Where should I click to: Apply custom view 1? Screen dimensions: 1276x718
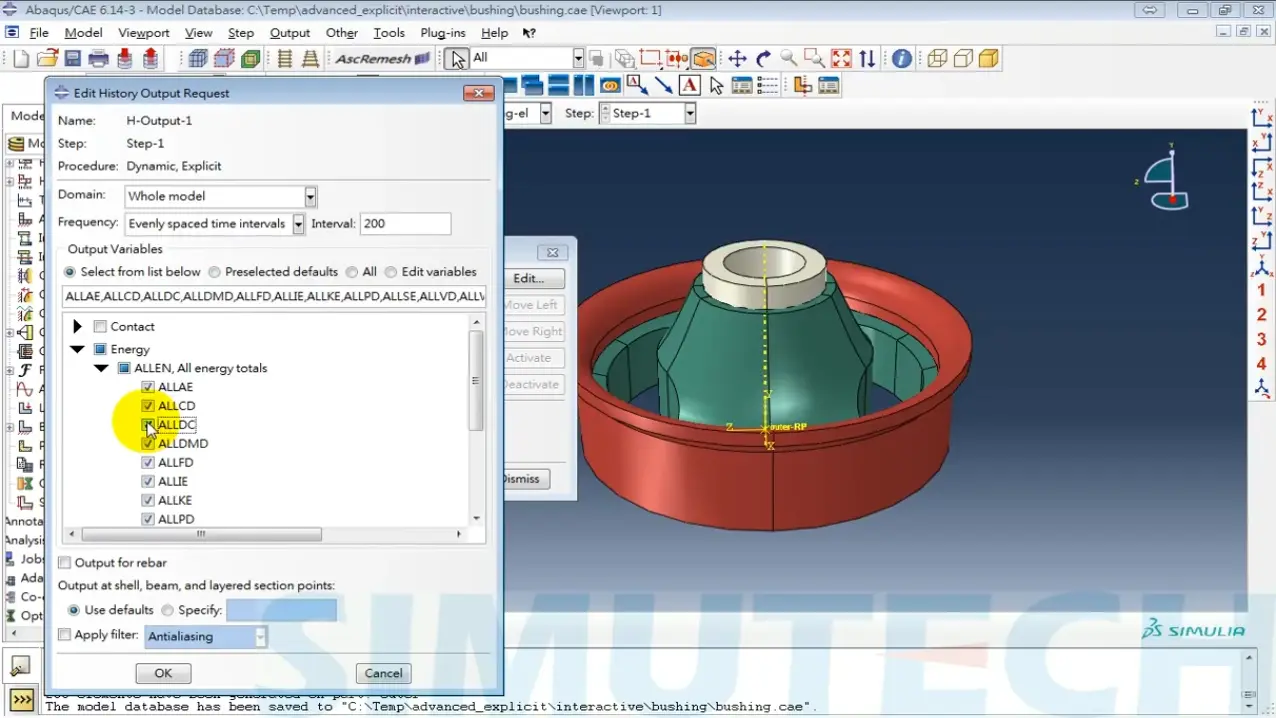coord(1262,290)
